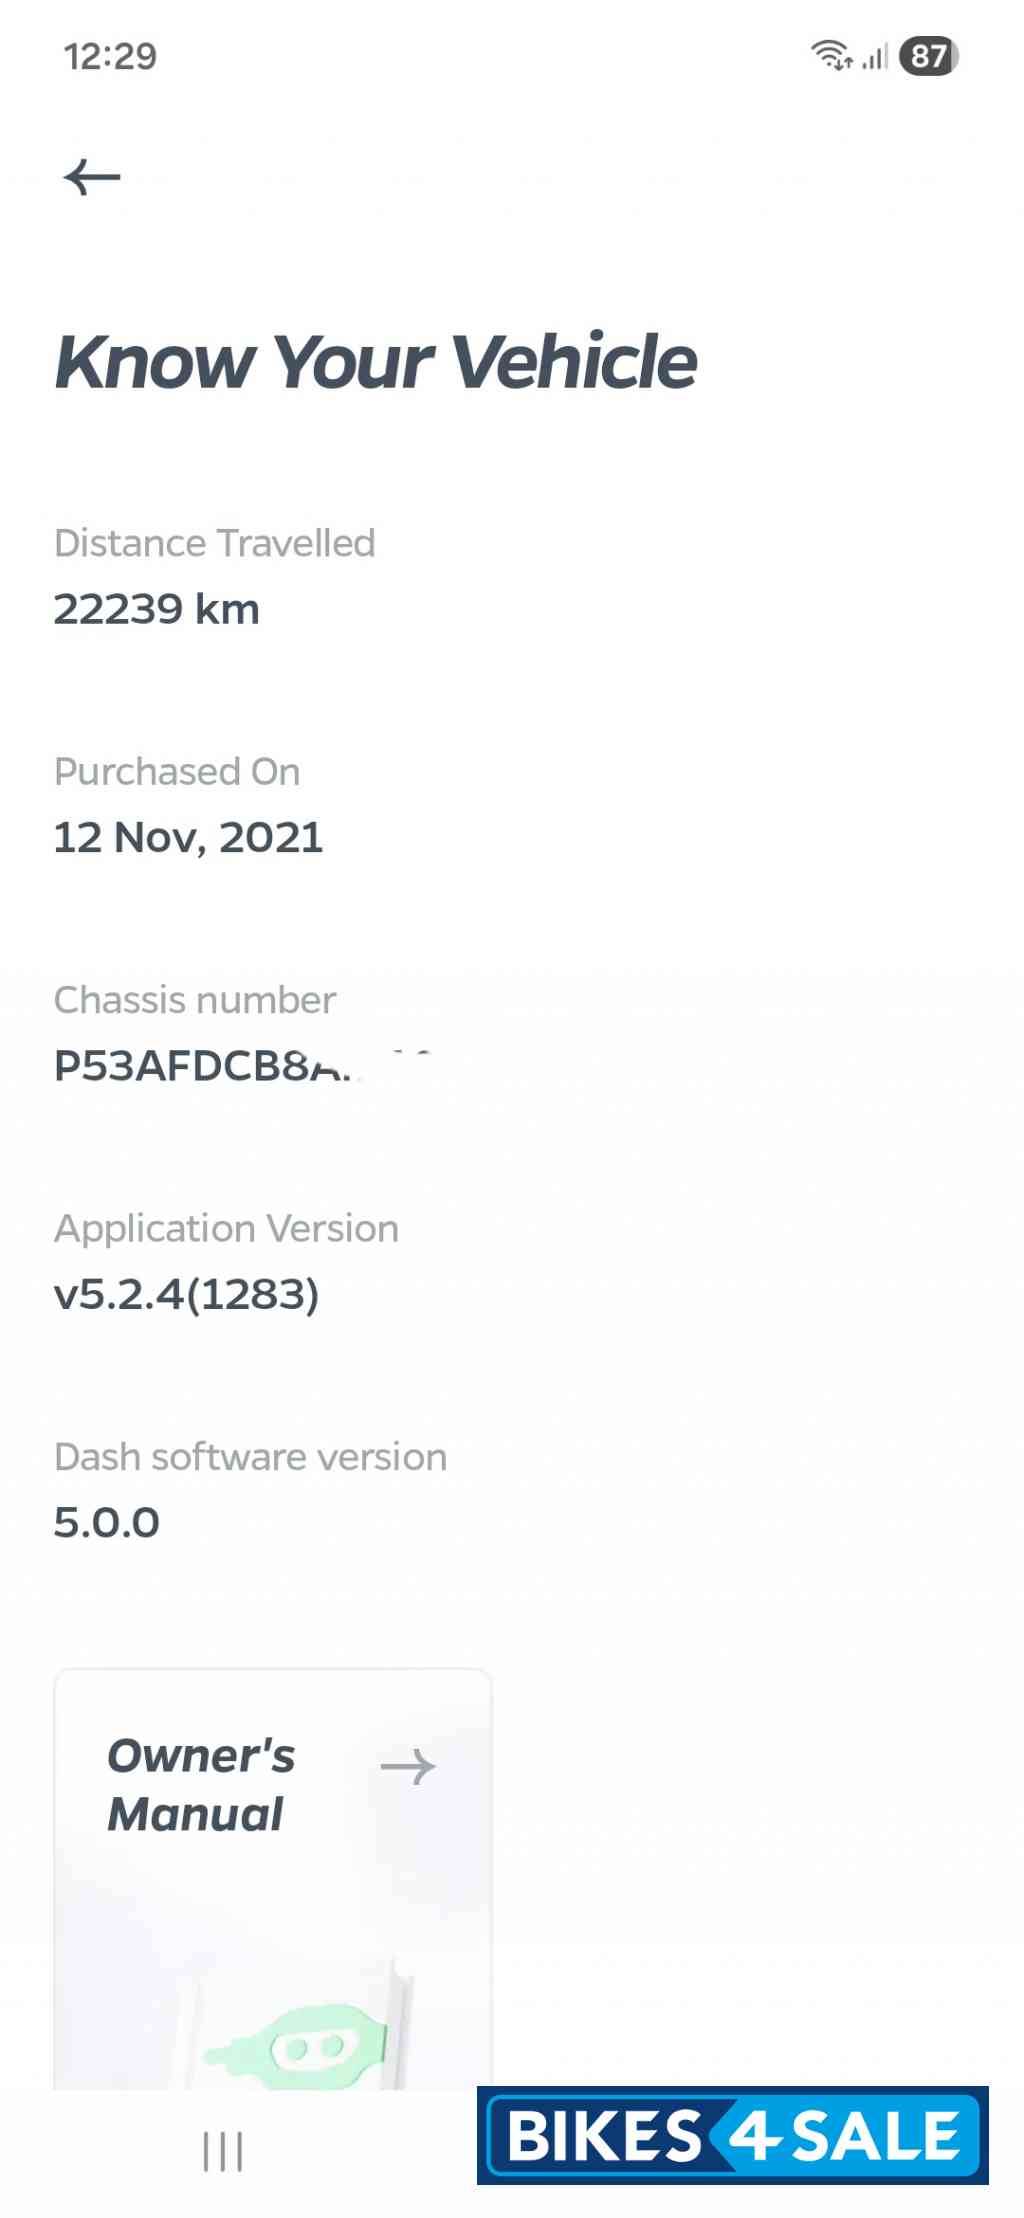The width and height of the screenshot is (1024, 2218).
Task: Select the chassis number P53AFDCB8 value
Action: click(x=203, y=1066)
